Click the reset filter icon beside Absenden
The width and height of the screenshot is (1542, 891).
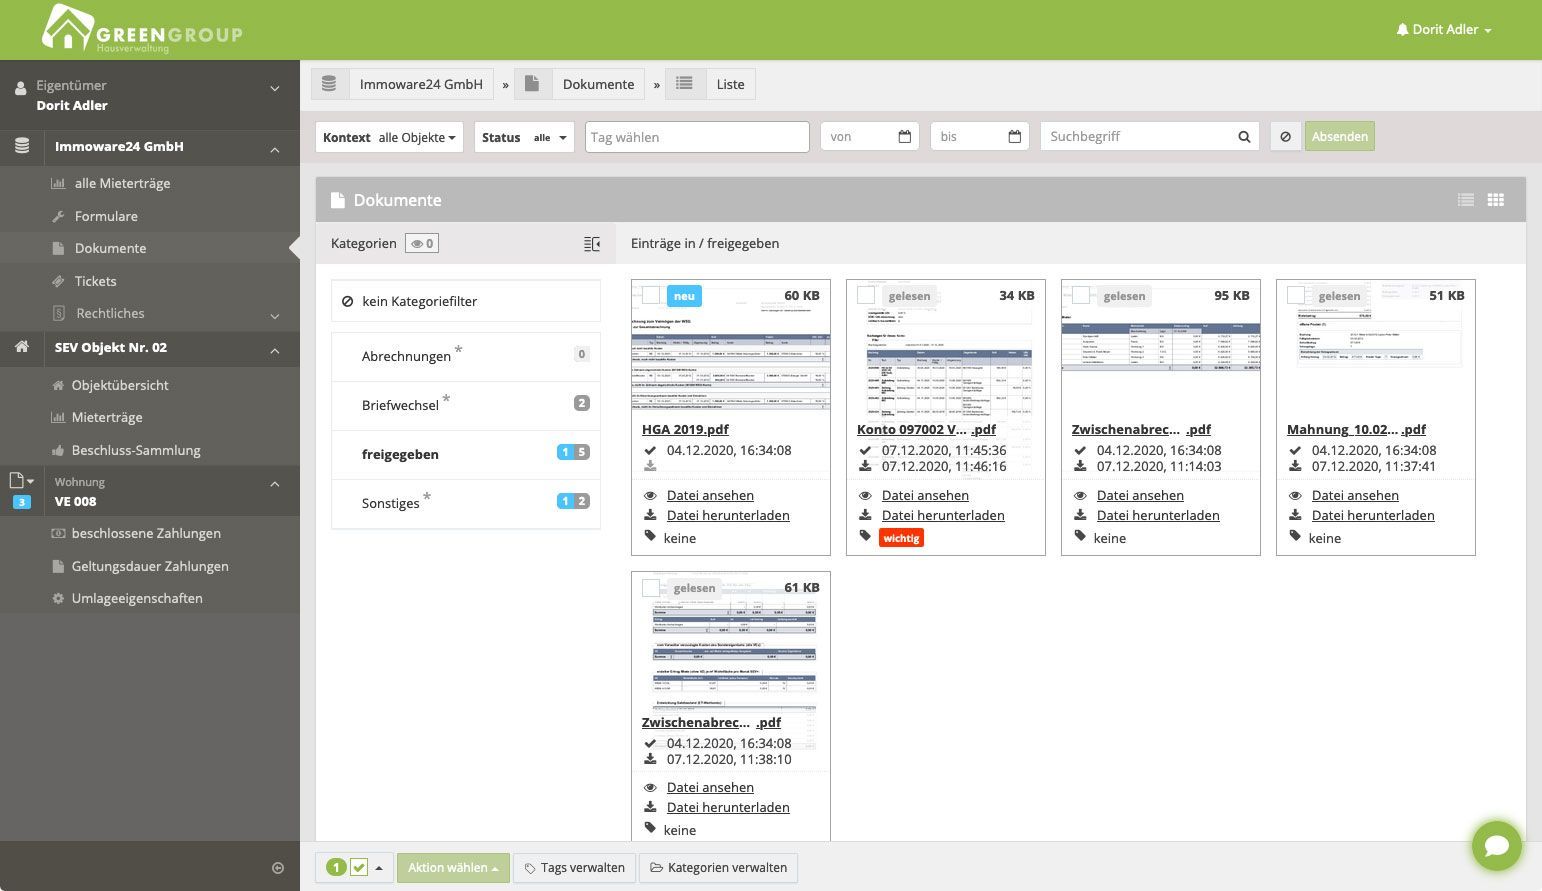click(x=1286, y=137)
